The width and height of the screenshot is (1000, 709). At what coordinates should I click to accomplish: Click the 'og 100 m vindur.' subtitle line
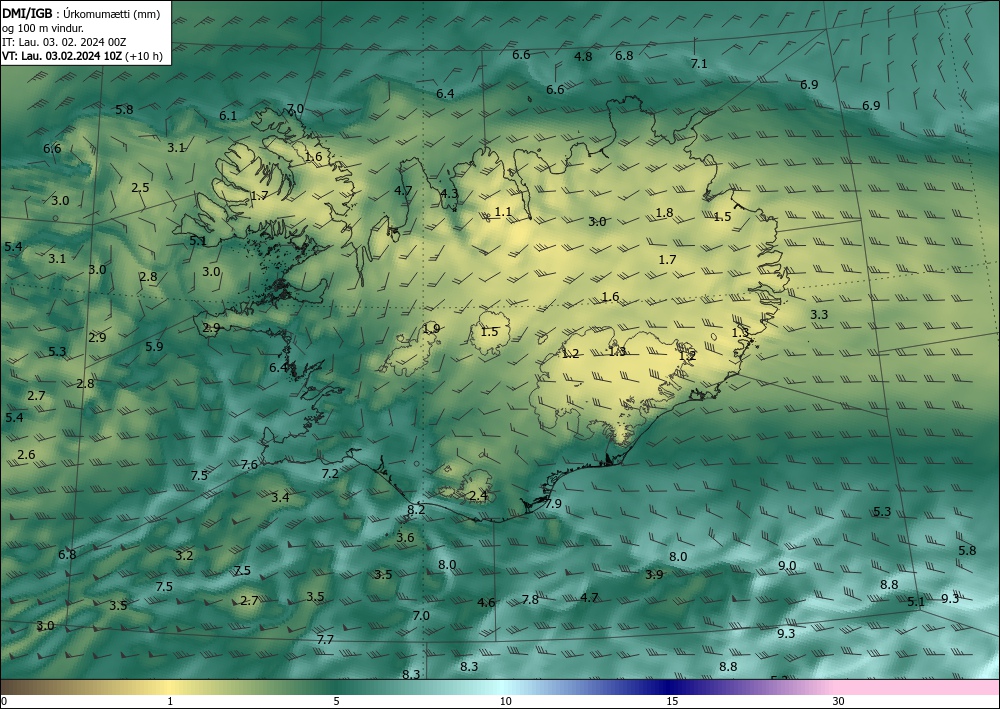[43, 28]
